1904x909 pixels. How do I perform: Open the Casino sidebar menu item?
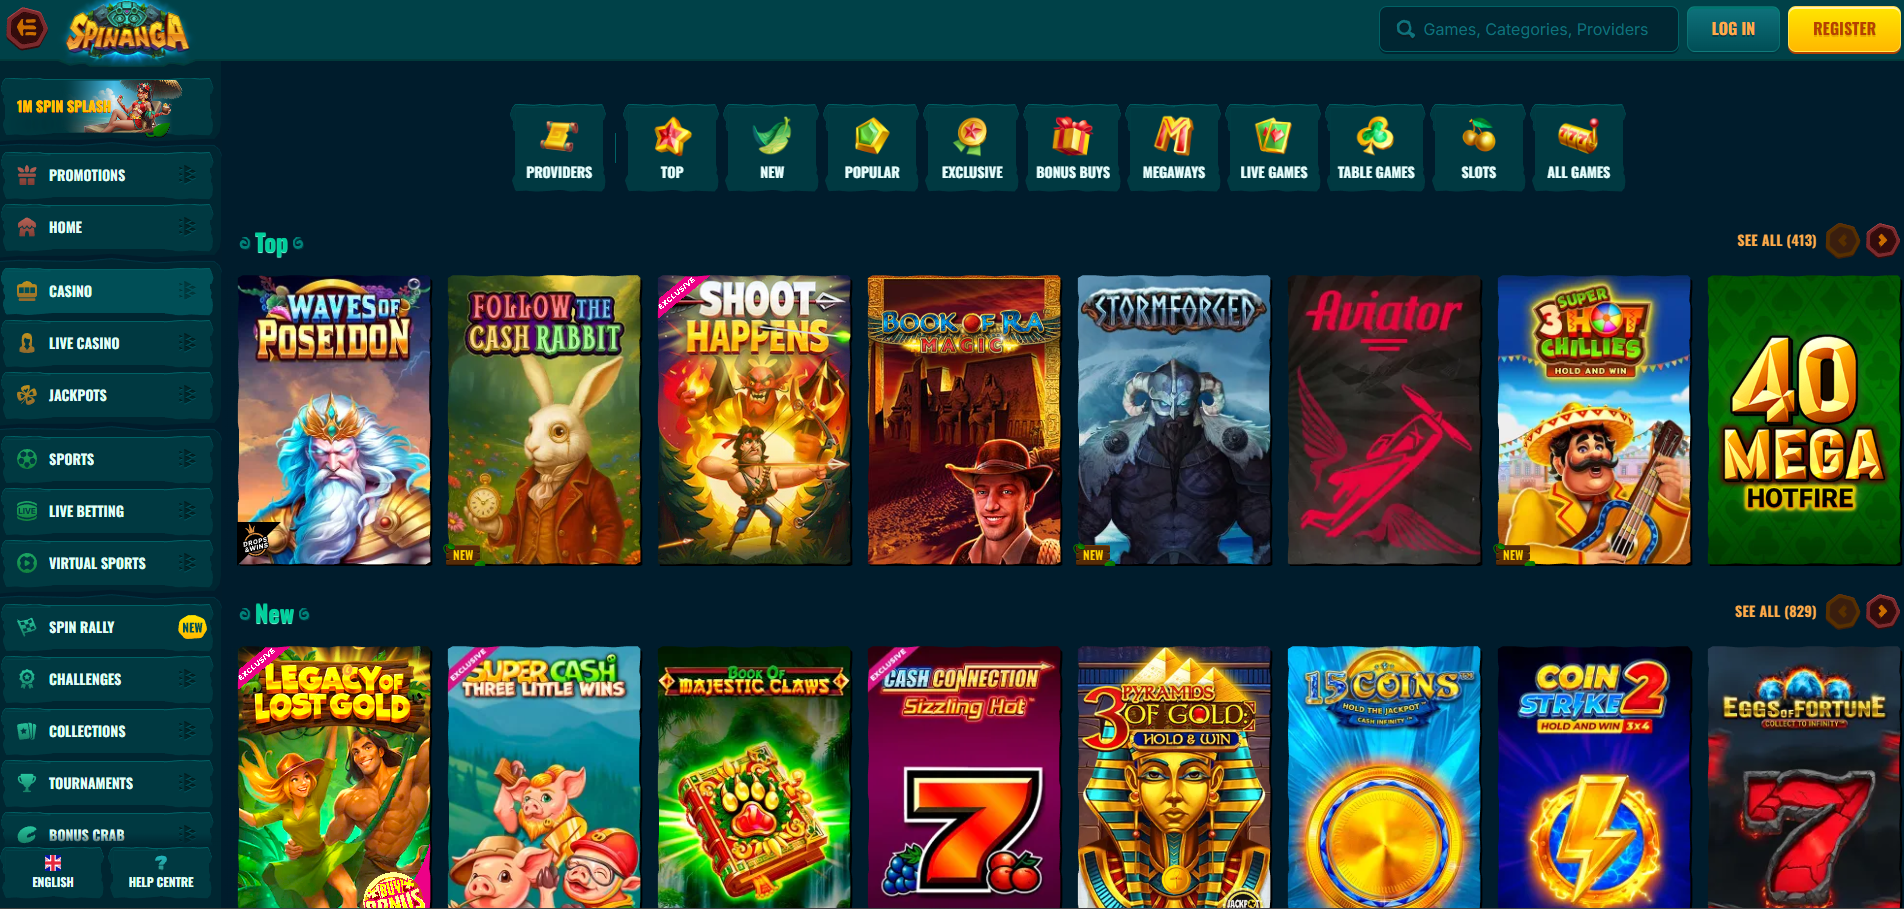pos(107,291)
